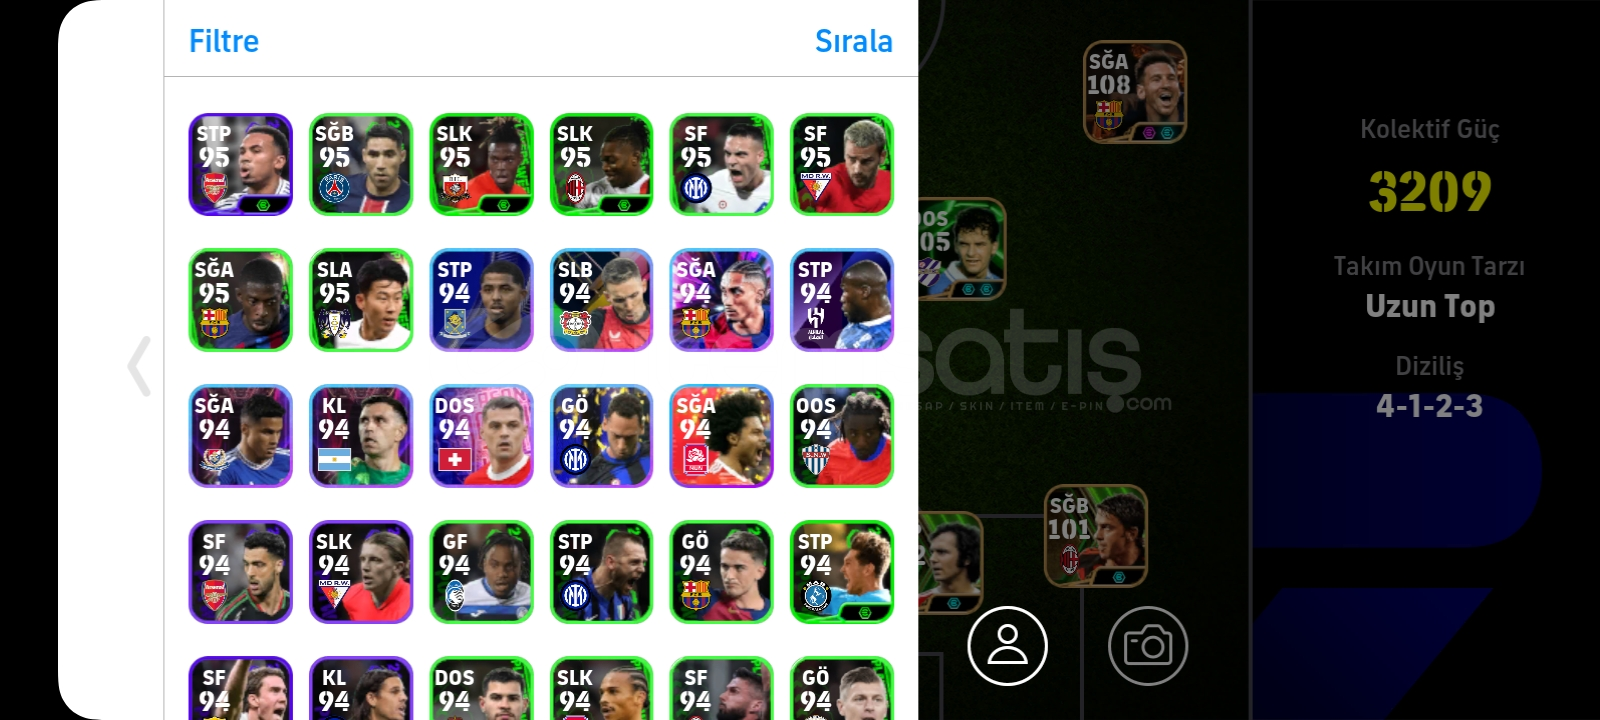Open the Sırala sort menu
Image resolution: width=1600 pixels, height=720 pixels.
click(853, 41)
